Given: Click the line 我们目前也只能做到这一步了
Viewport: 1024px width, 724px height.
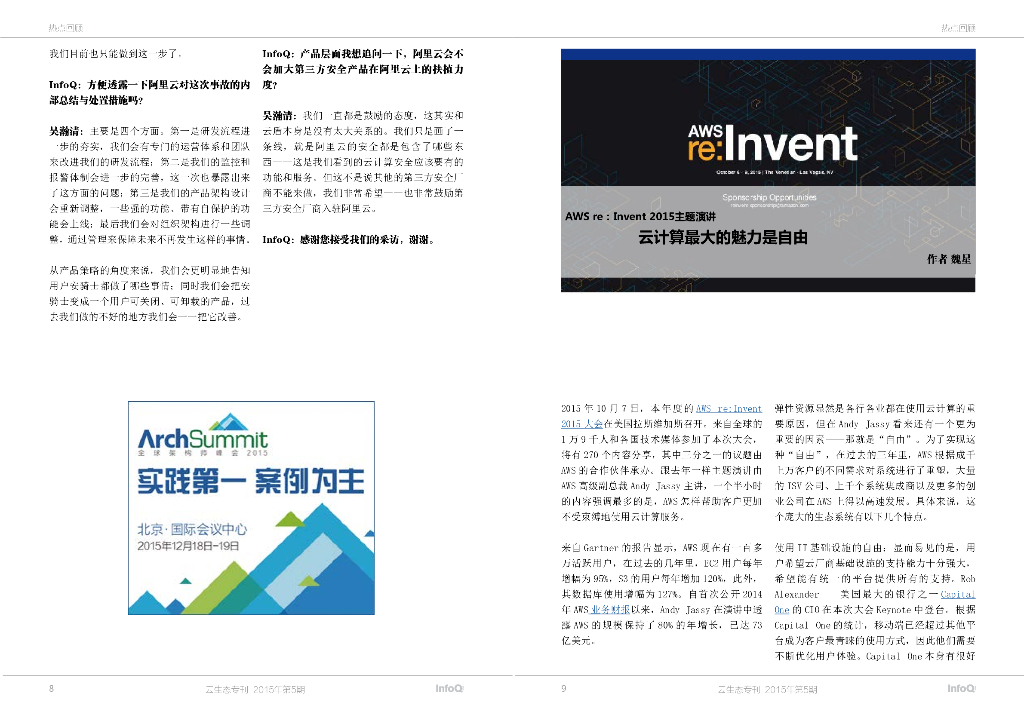Looking at the screenshot, I should (116, 54).
